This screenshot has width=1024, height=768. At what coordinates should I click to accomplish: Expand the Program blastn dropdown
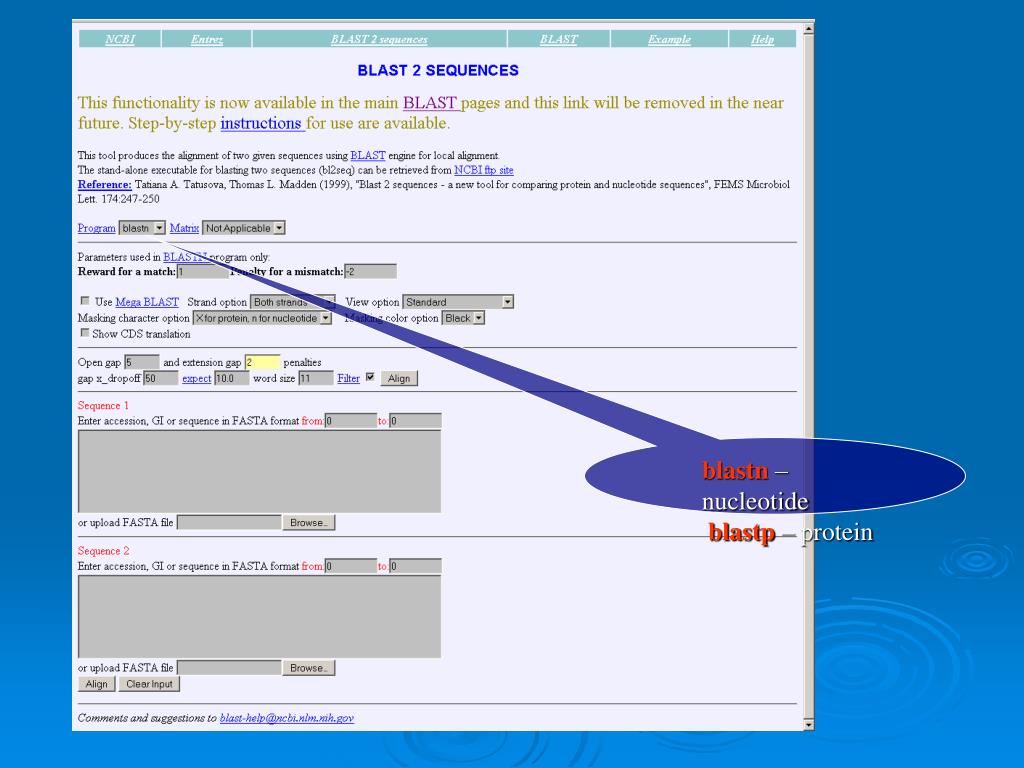pos(142,228)
